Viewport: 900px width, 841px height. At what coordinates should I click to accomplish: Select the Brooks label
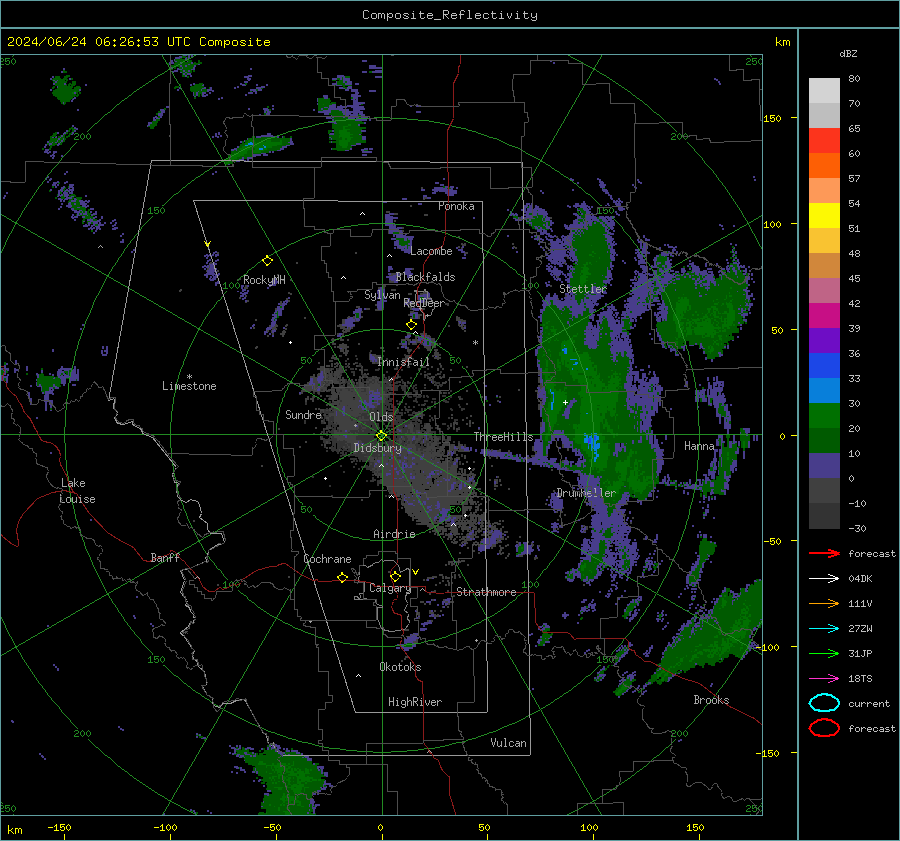(711, 700)
